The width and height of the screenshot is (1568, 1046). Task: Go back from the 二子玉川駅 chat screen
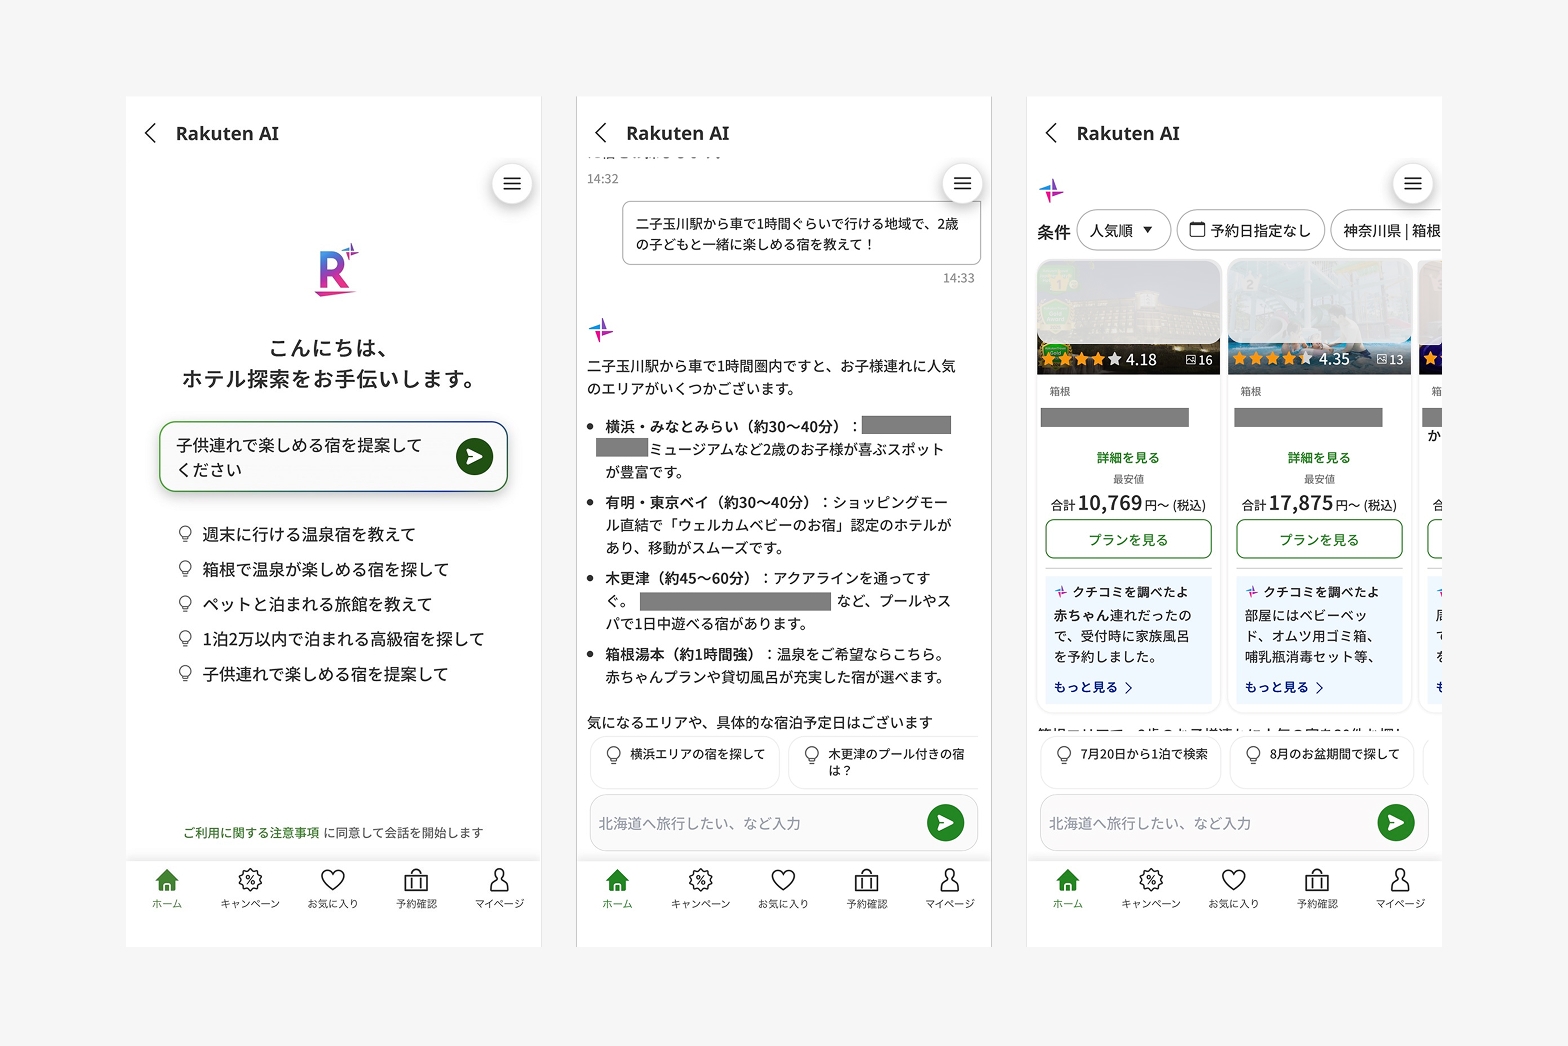(x=601, y=133)
